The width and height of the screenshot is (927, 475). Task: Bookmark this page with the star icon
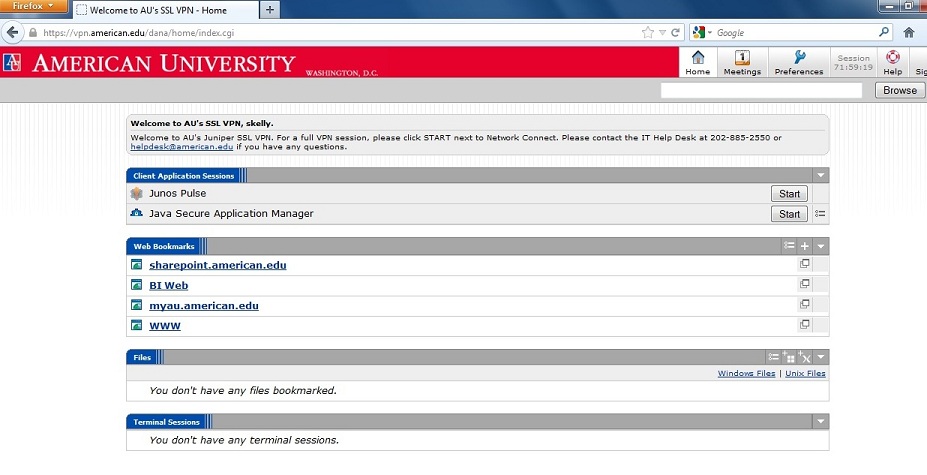tap(648, 33)
